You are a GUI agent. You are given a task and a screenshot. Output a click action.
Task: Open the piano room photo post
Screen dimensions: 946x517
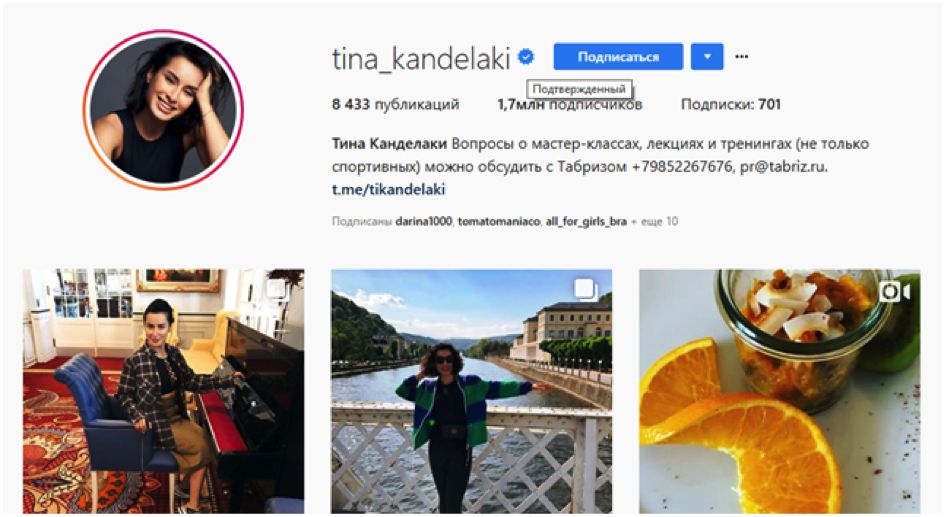click(x=163, y=391)
